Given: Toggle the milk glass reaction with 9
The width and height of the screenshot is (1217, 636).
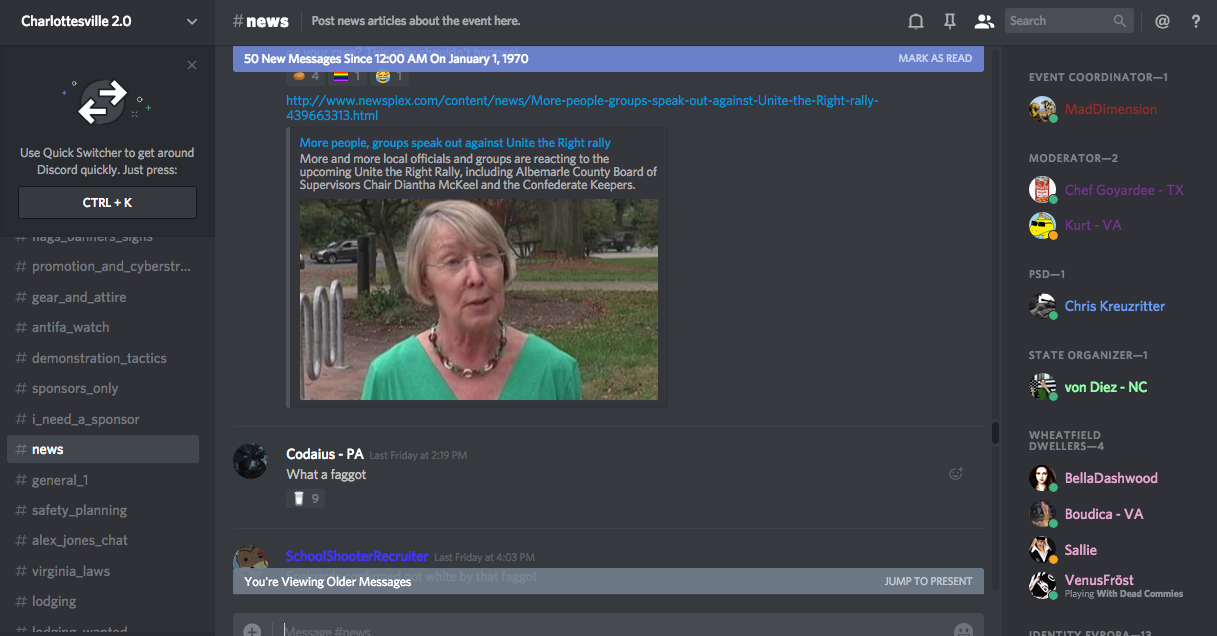Looking at the screenshot, I should (305, 498).
